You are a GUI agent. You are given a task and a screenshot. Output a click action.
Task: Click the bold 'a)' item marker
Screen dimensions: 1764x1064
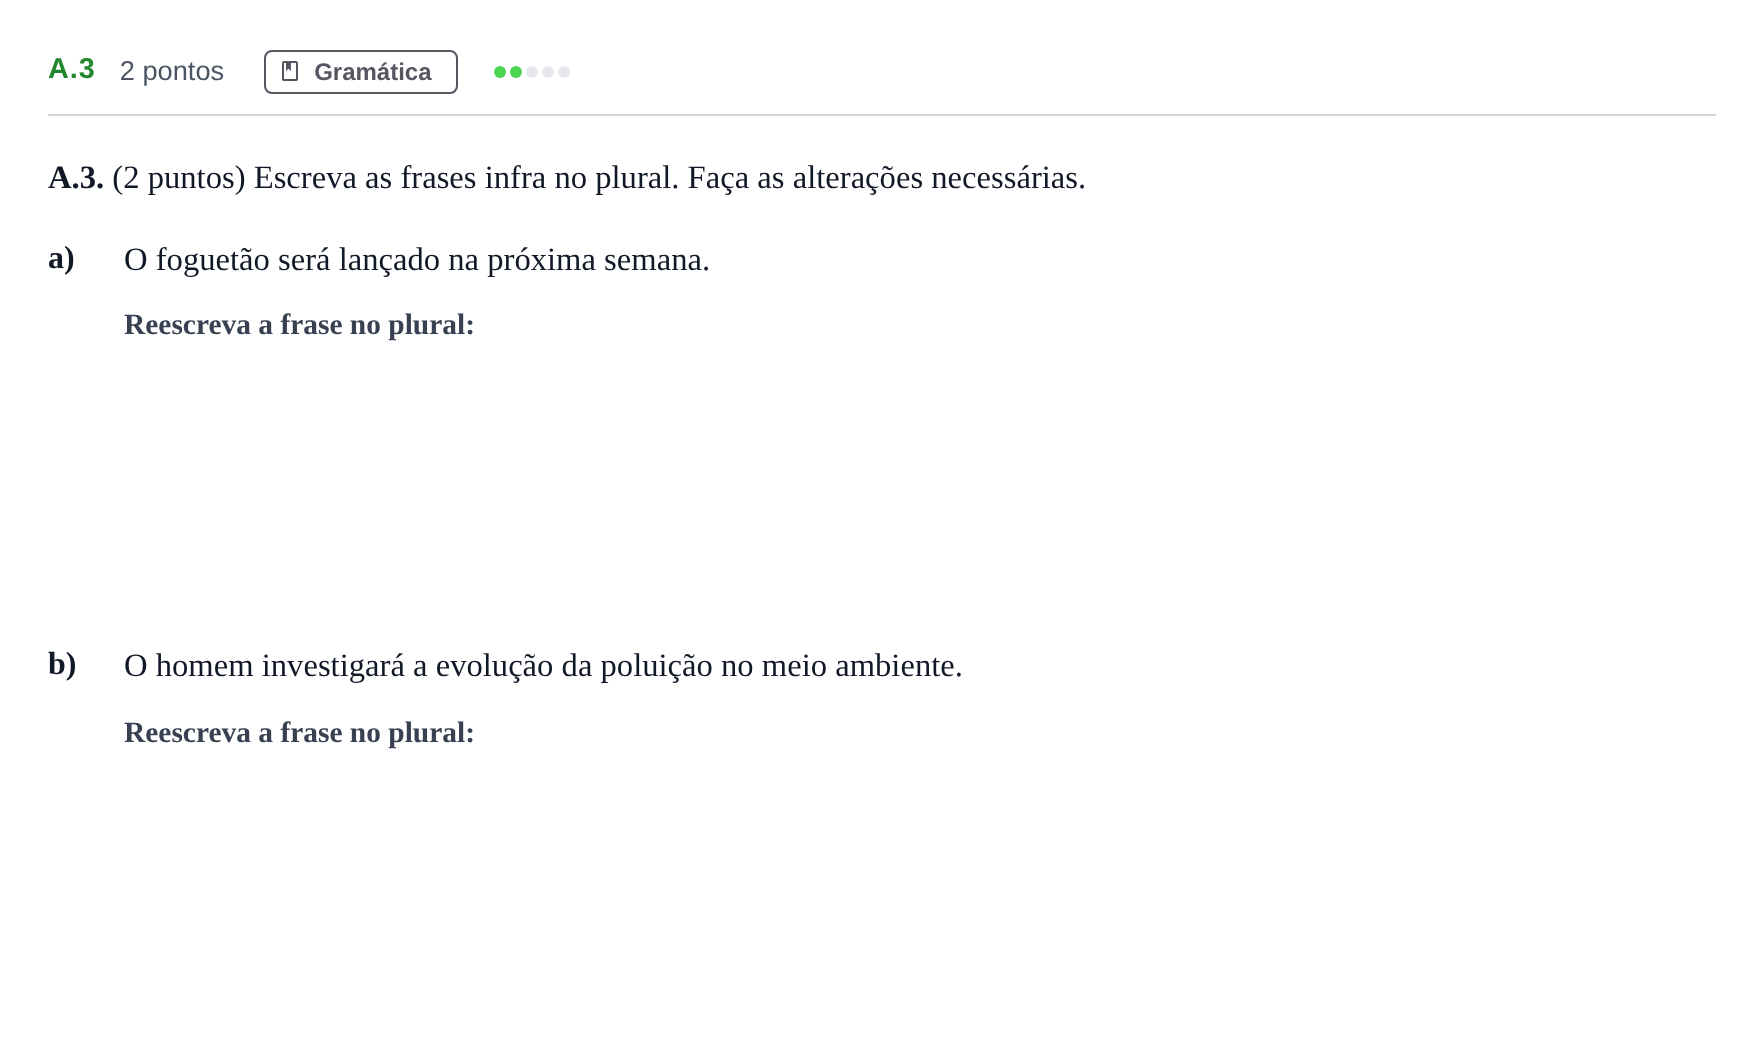[x=61, y=259]
